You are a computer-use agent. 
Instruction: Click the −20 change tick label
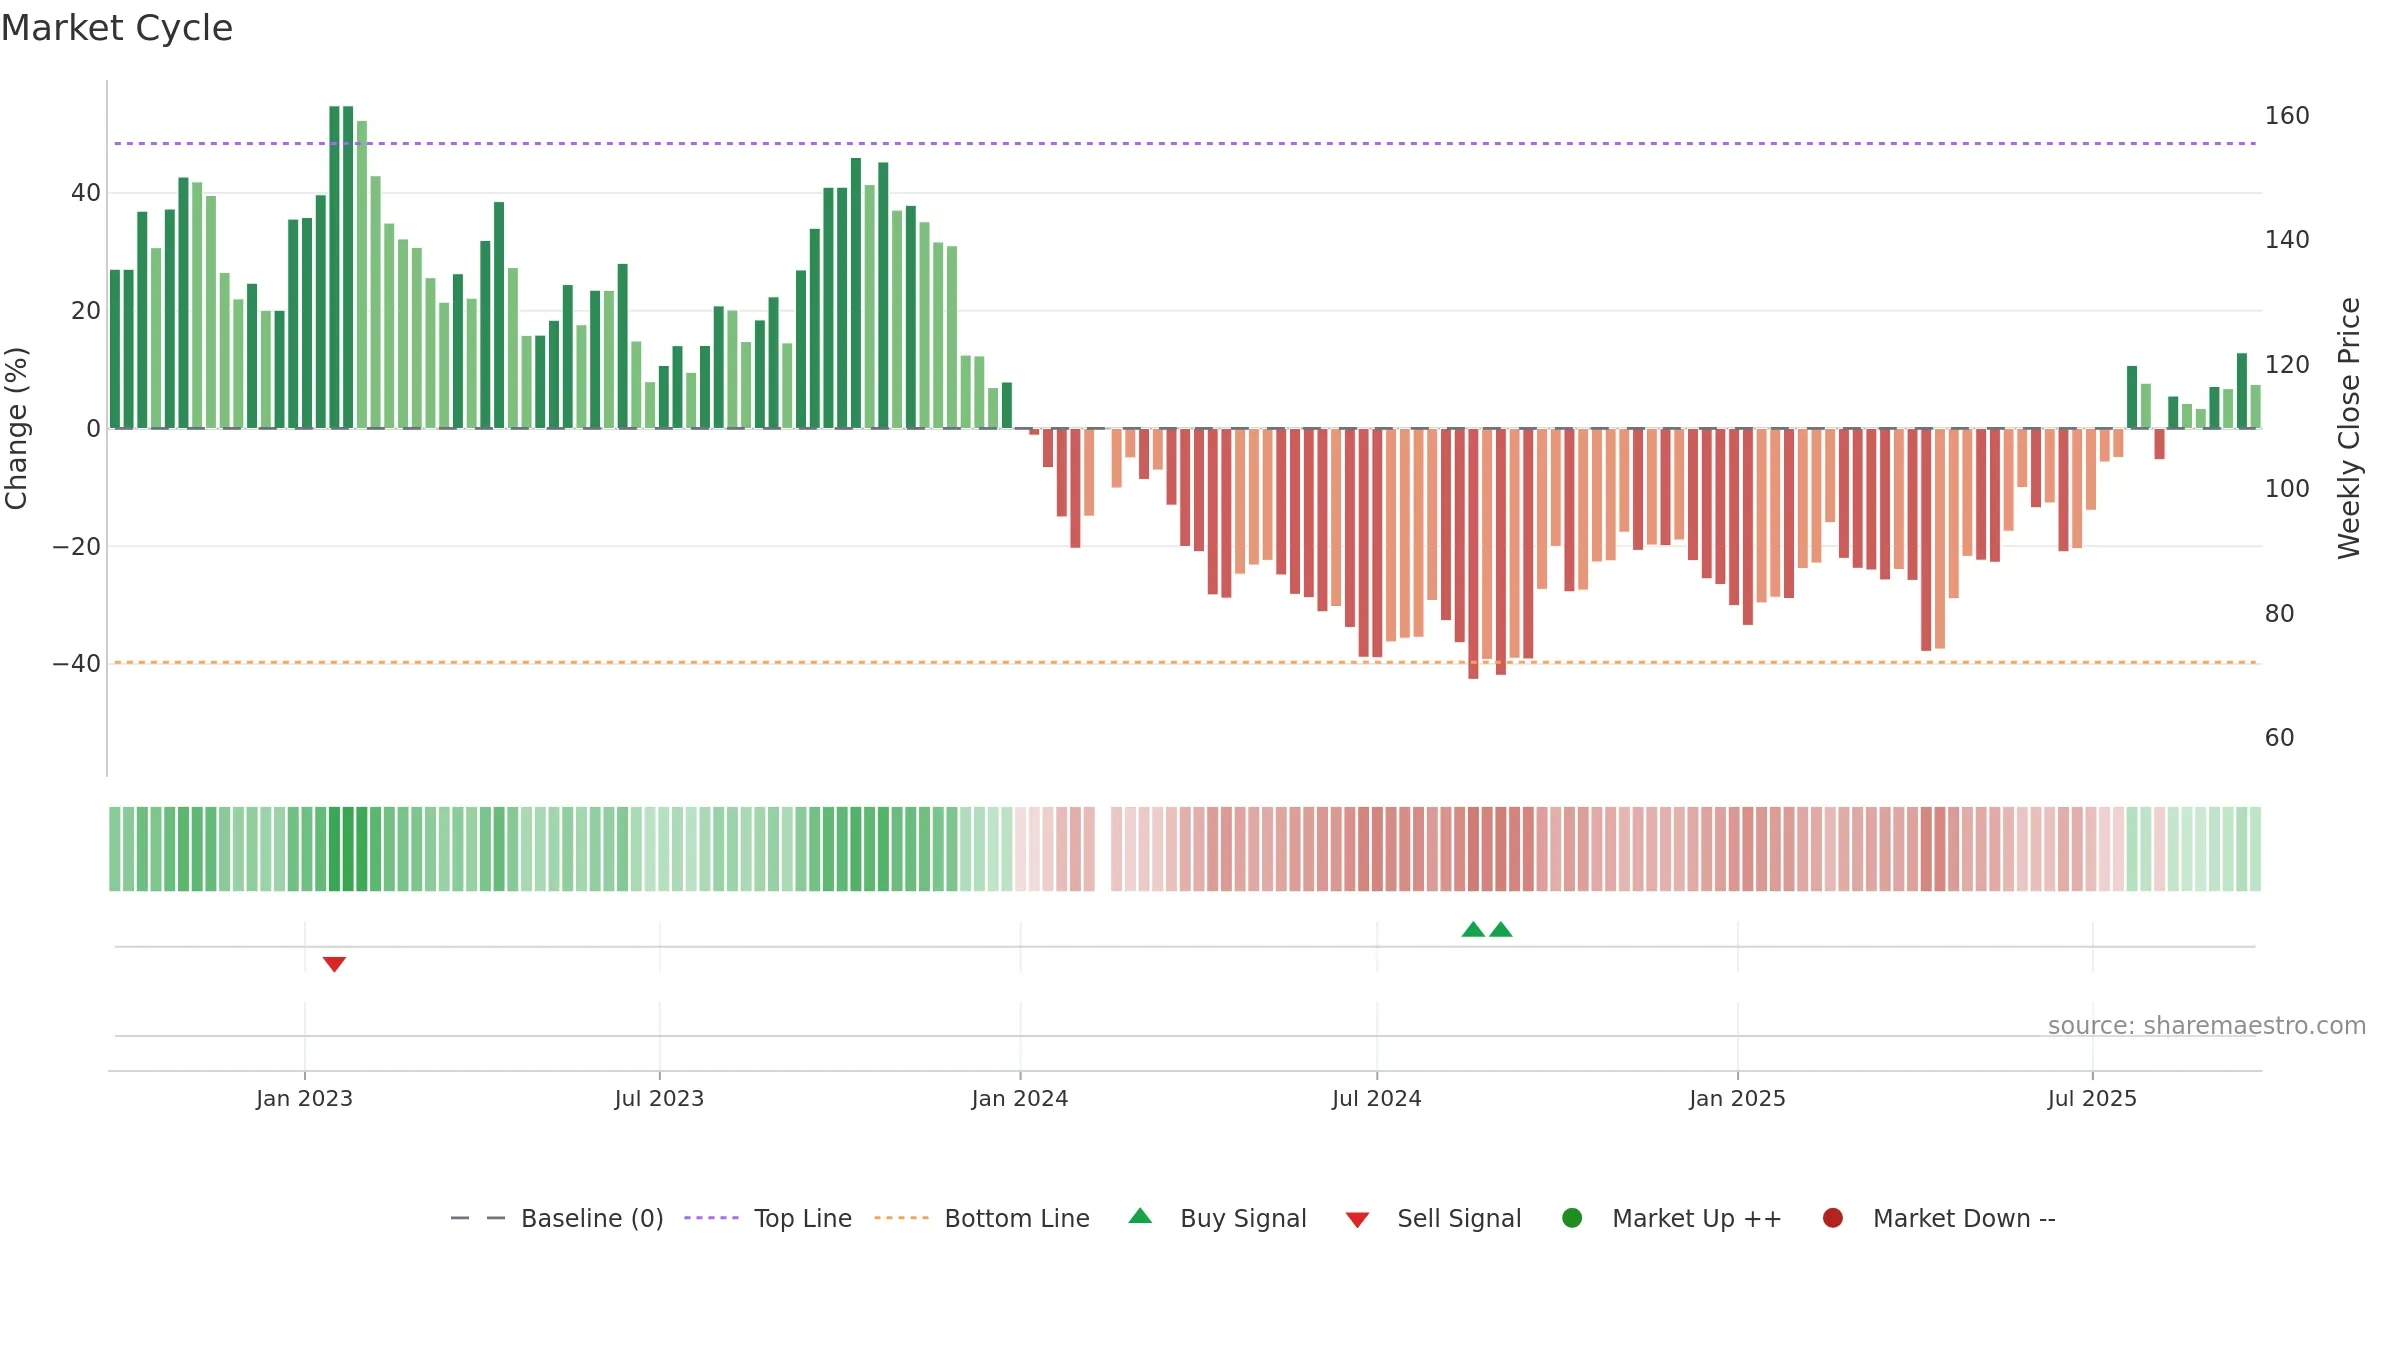click(x=76, y=547)
